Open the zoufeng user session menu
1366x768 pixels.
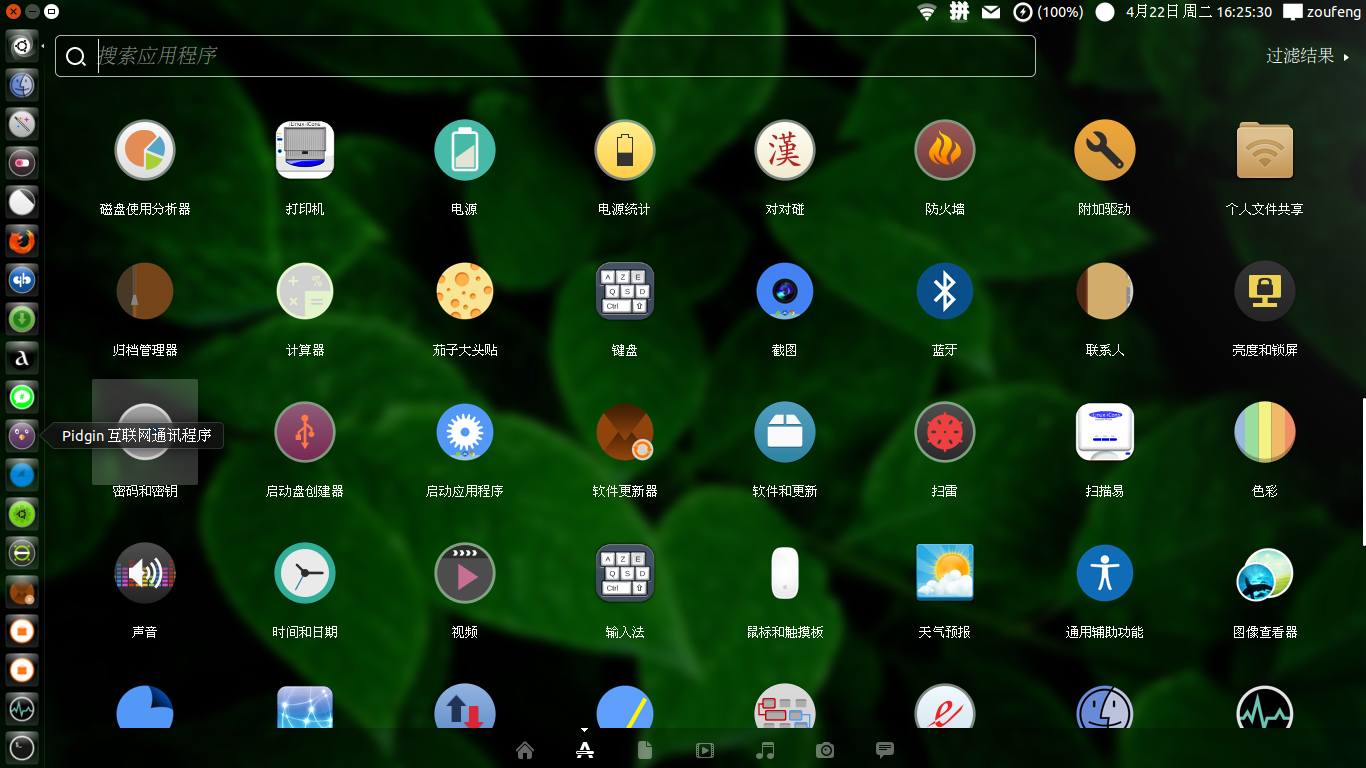point(1322,12)
